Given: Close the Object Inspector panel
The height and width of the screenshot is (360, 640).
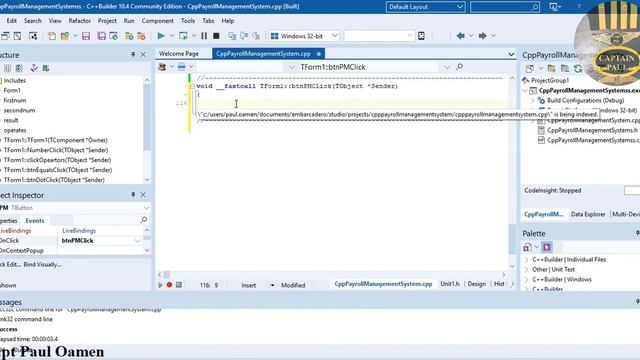Looking at the screenshot, I should click(143, 195).
